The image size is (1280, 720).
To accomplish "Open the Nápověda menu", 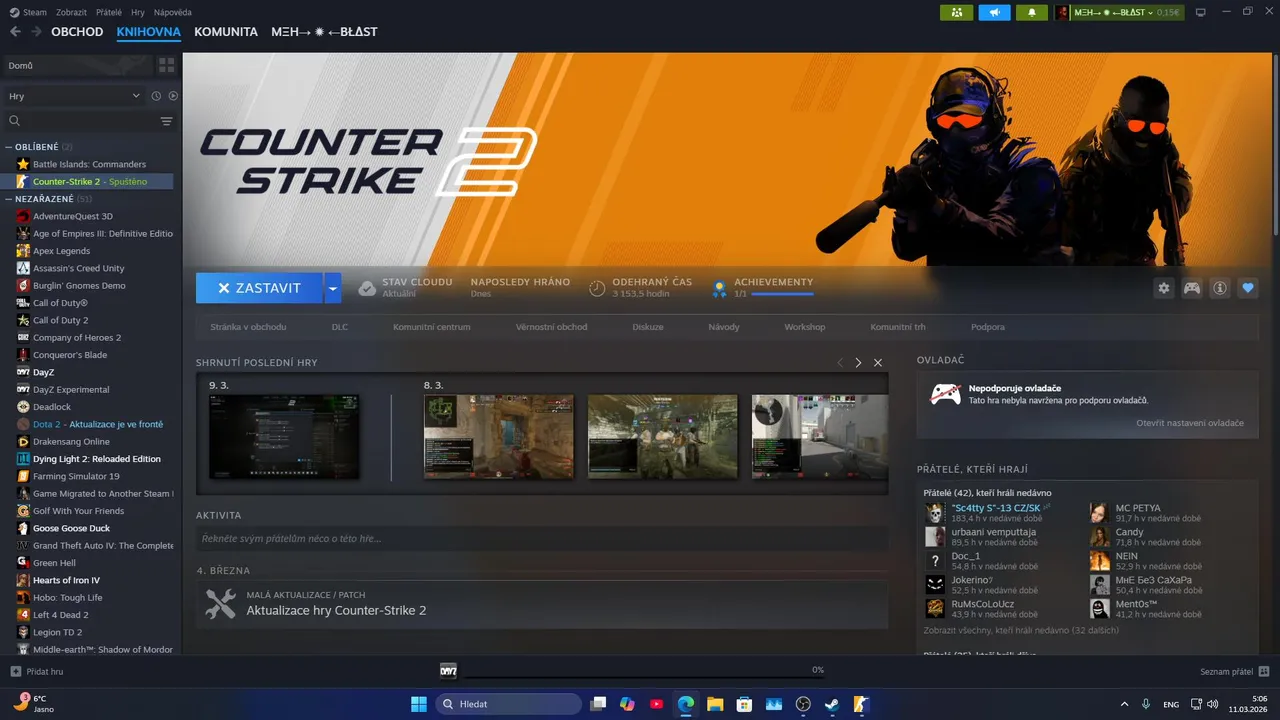I will [x=172, y=12].
